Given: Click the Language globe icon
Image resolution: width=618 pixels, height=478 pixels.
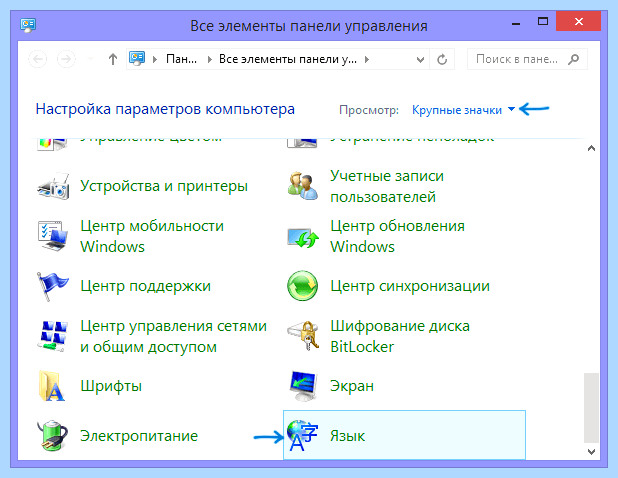Looking at the screenshot, I should point(302,435).
